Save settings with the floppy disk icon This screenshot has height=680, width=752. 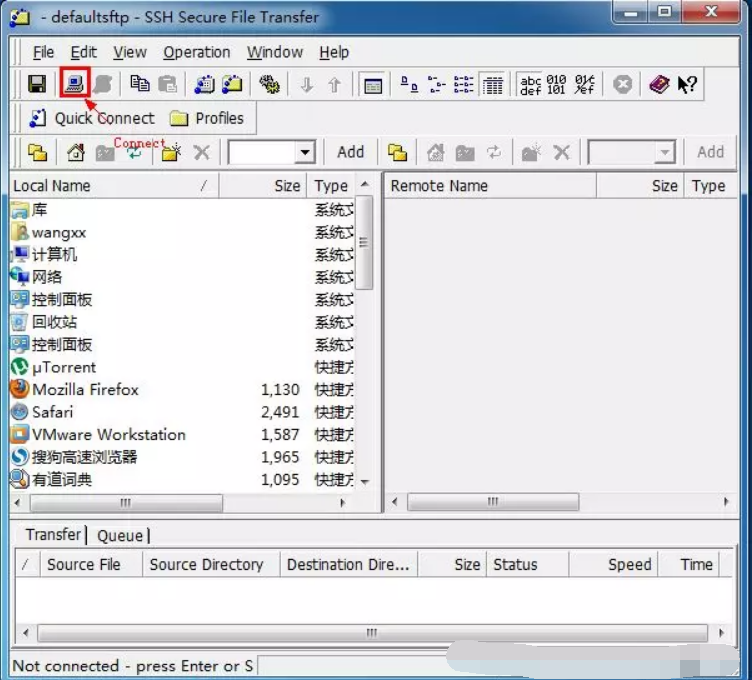click(x=37, y=85)
